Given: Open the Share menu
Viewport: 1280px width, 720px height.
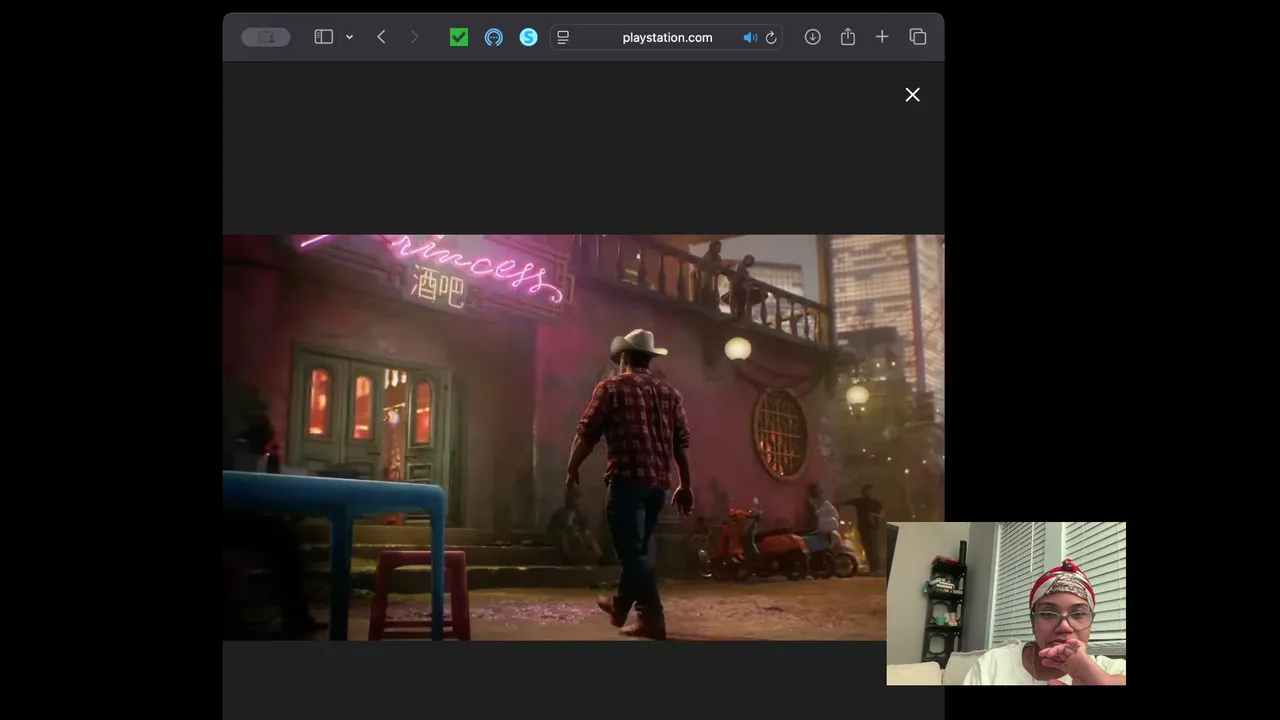Looking at the screenshot, I should pyautogui.click(x=848, y=37).
